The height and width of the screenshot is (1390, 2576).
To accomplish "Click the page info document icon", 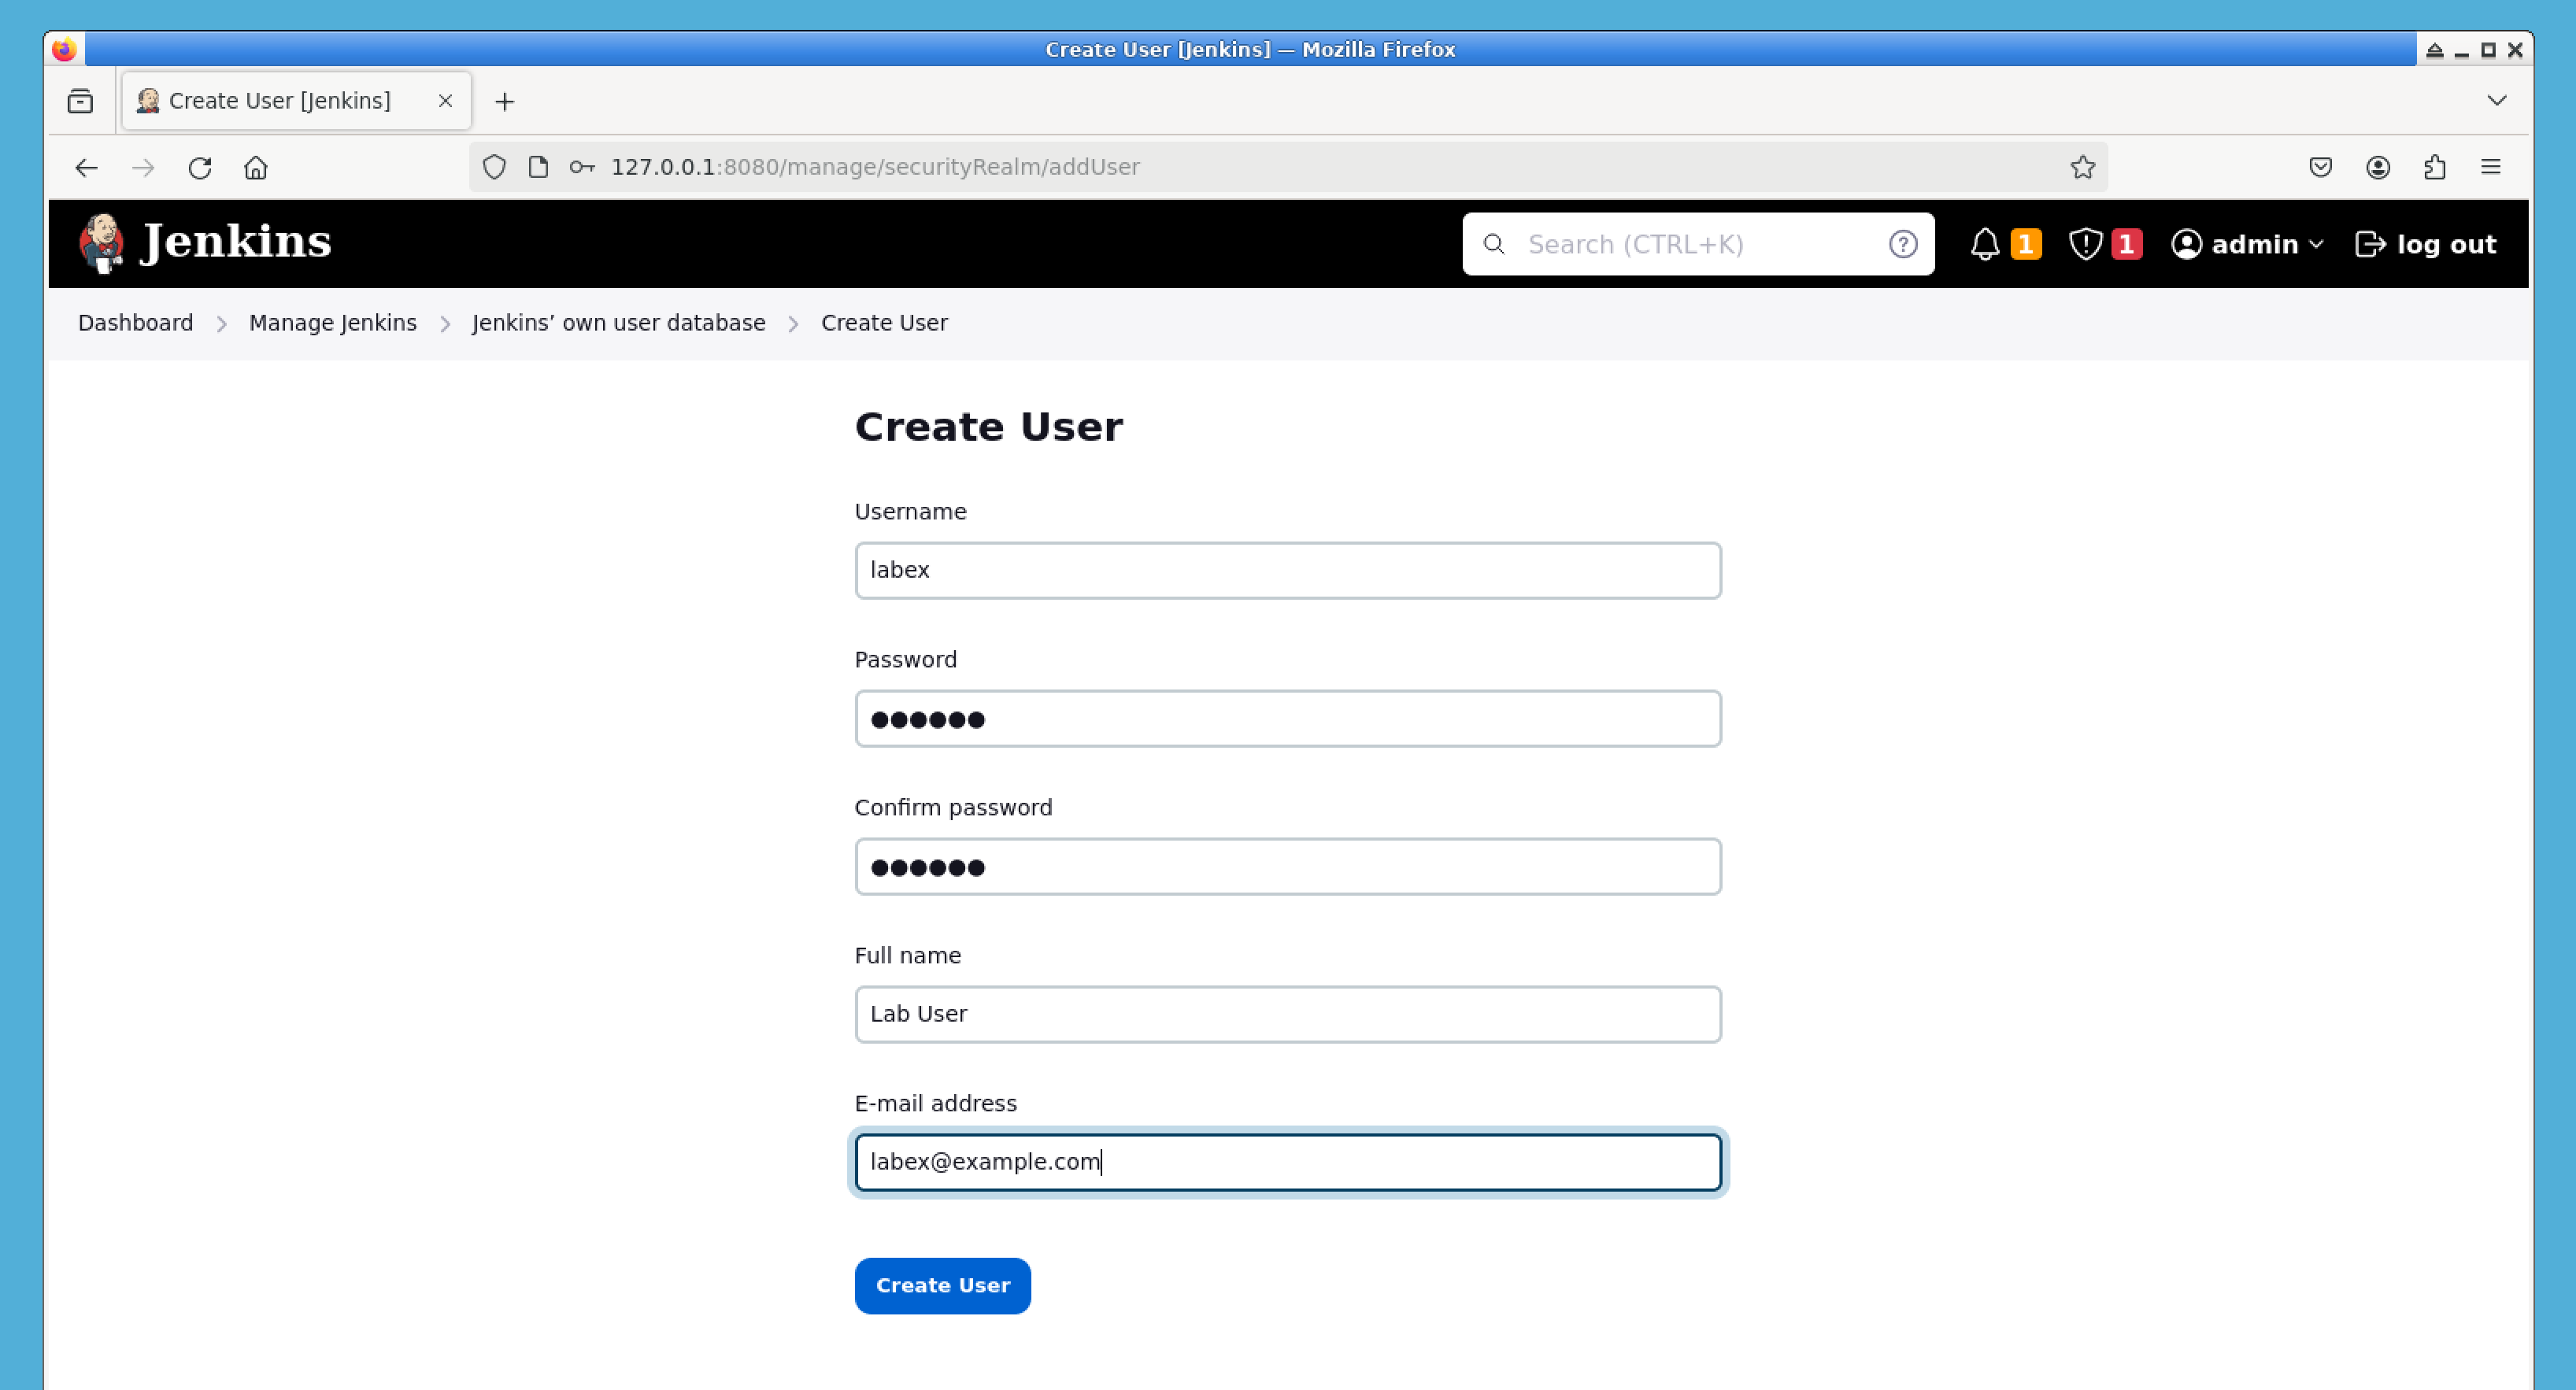I will point(538,167).
